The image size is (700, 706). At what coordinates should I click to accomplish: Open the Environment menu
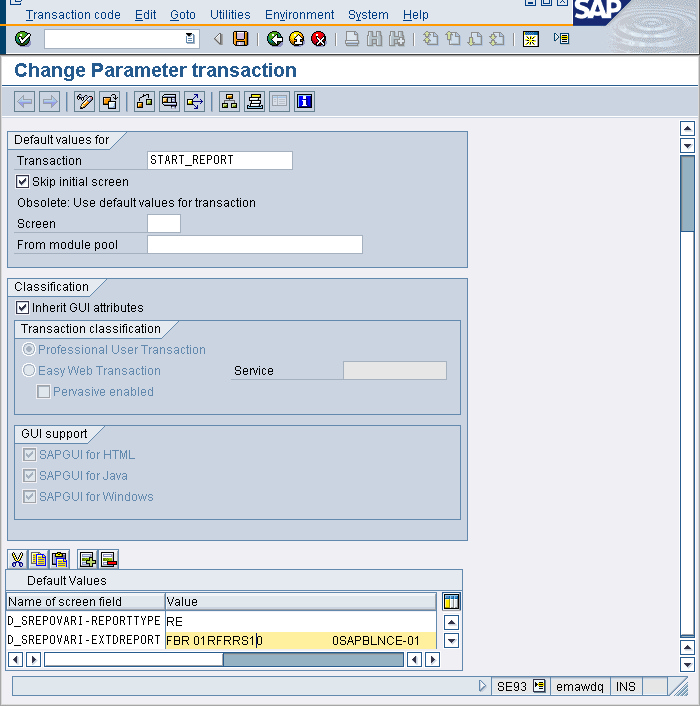pos(299,14)
